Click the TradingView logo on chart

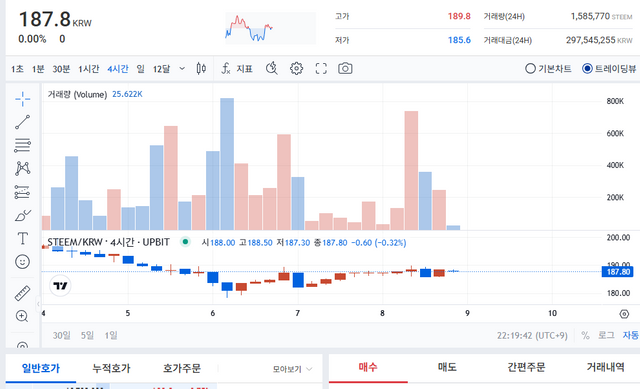[x=60, y=286]
